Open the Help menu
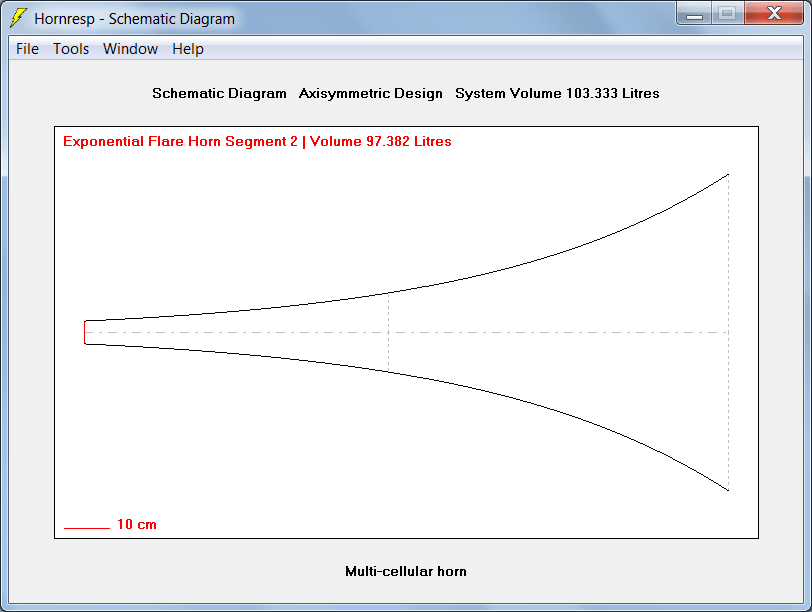Image resolution: width=812 pixels, height=612 pixels. pos(187,49)
